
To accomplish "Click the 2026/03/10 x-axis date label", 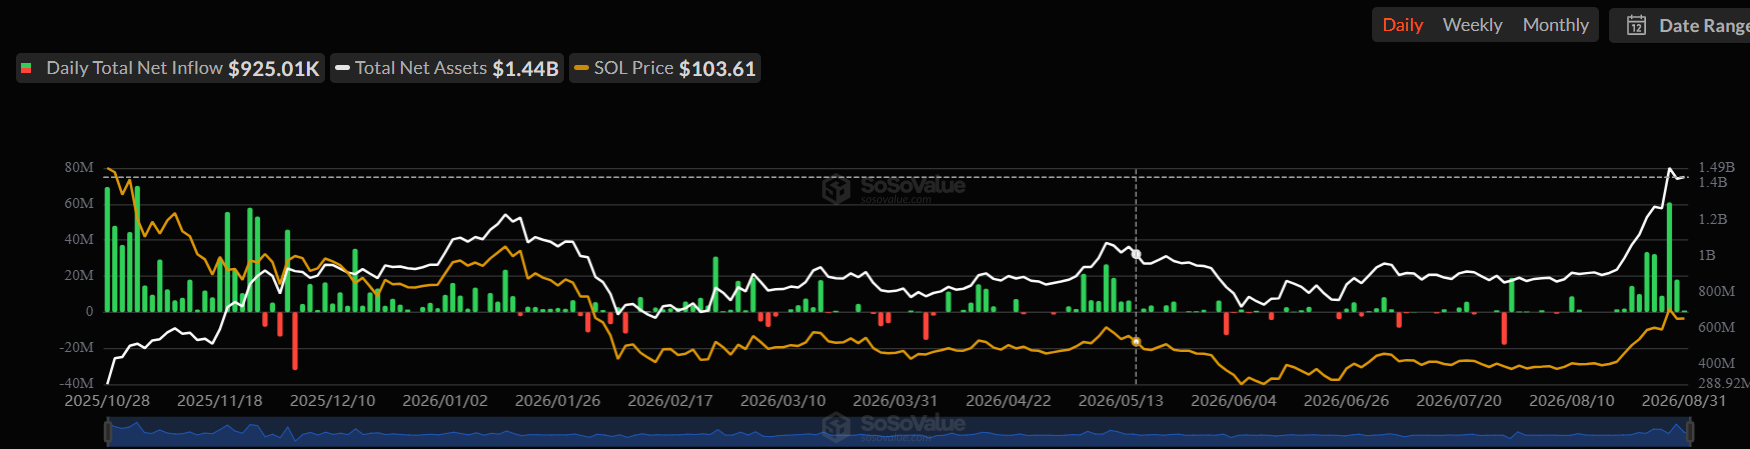I will coord(783,401).
